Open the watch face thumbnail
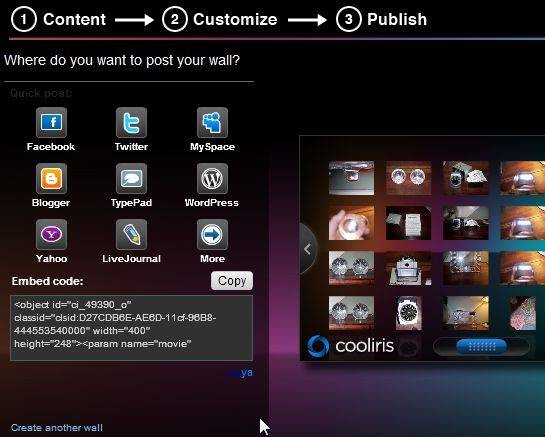Viewport: 545px width, 437px height. (x=408, y=313)
